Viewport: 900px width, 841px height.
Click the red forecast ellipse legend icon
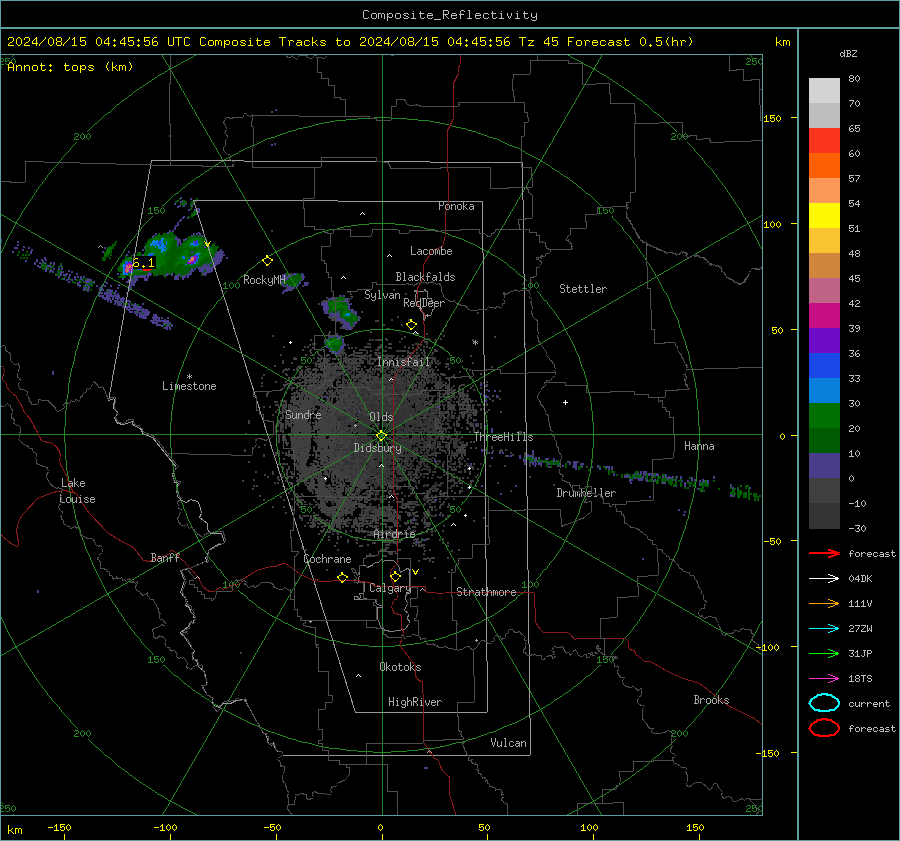(x=824, y=728)
